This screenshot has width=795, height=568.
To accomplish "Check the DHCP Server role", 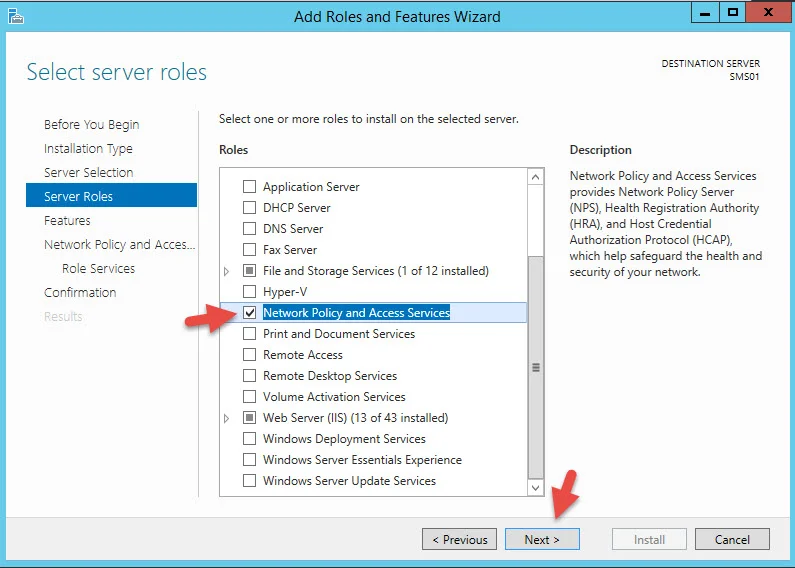I will point(249,207).
